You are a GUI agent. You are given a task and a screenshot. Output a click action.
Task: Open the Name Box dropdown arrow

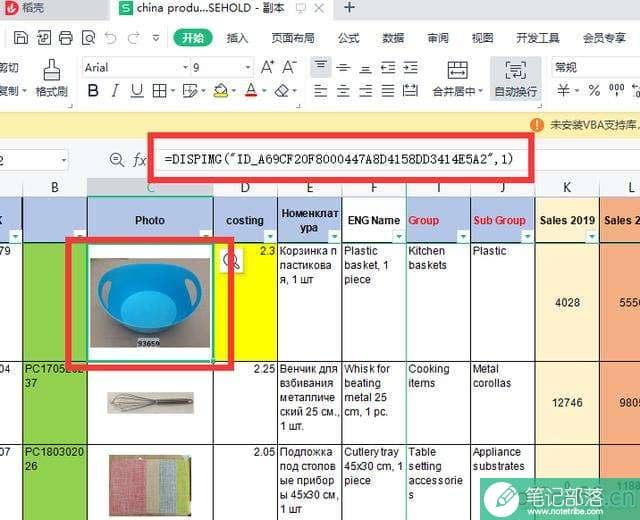coord(64,160)
